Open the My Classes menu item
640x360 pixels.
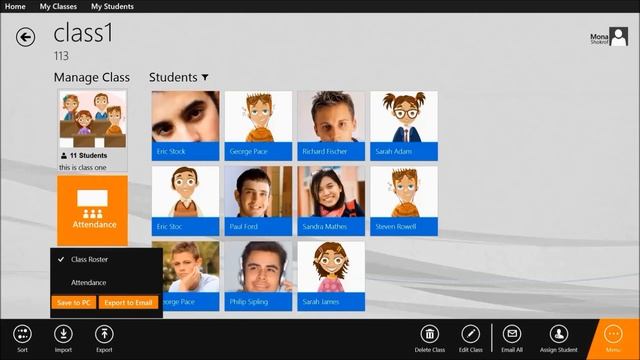click(x=58, y=6)
